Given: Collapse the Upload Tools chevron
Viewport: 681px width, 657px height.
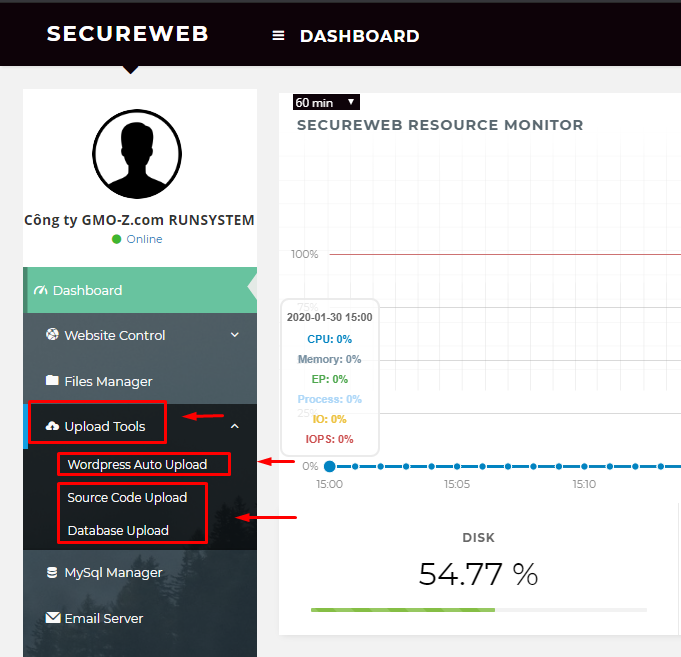Looking at the screenshot, I should coord(235,426).
